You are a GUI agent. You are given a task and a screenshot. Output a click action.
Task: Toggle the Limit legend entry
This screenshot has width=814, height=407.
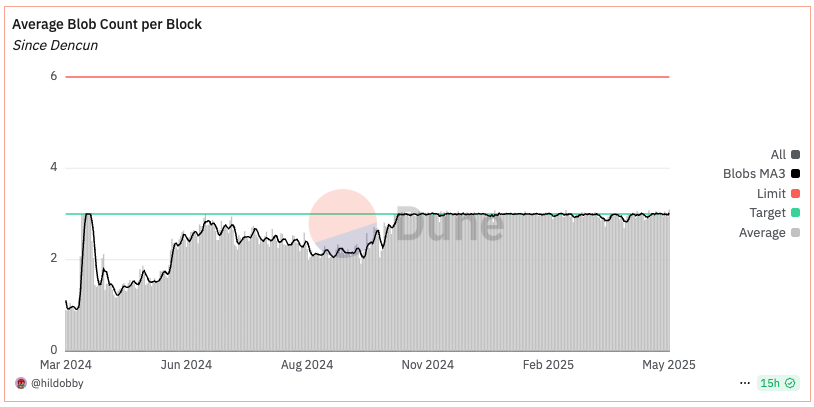pyautogui.click(x=778, y=194)
